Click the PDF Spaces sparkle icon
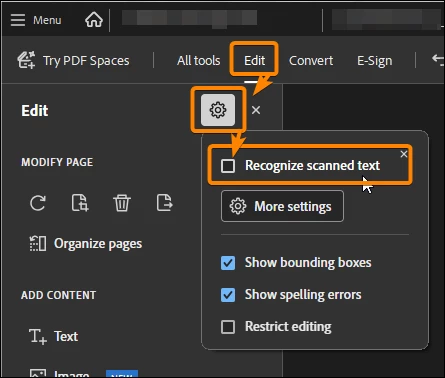 [26, 60]
